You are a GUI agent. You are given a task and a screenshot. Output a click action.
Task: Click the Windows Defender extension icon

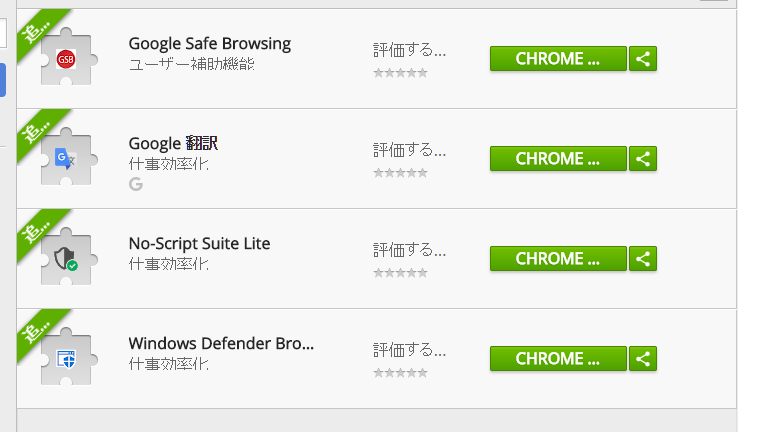click(x=66, y=359)
